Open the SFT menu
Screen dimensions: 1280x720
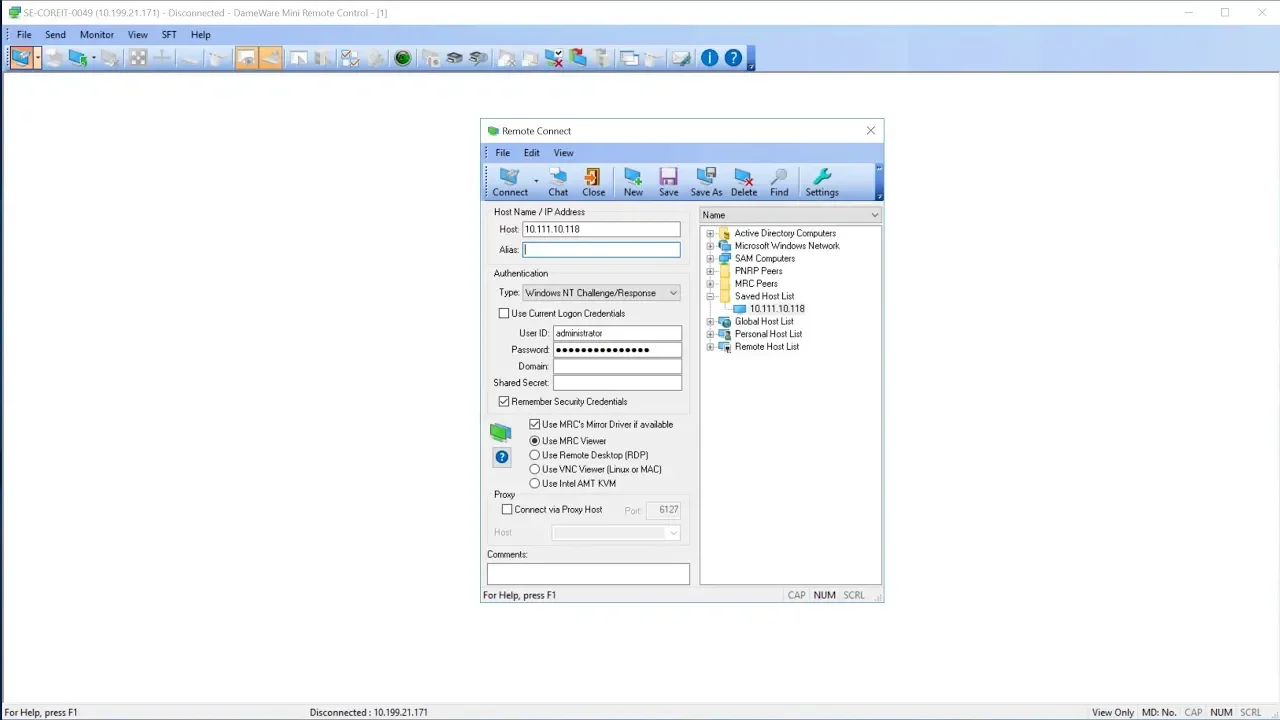click(x=169, y=34)
